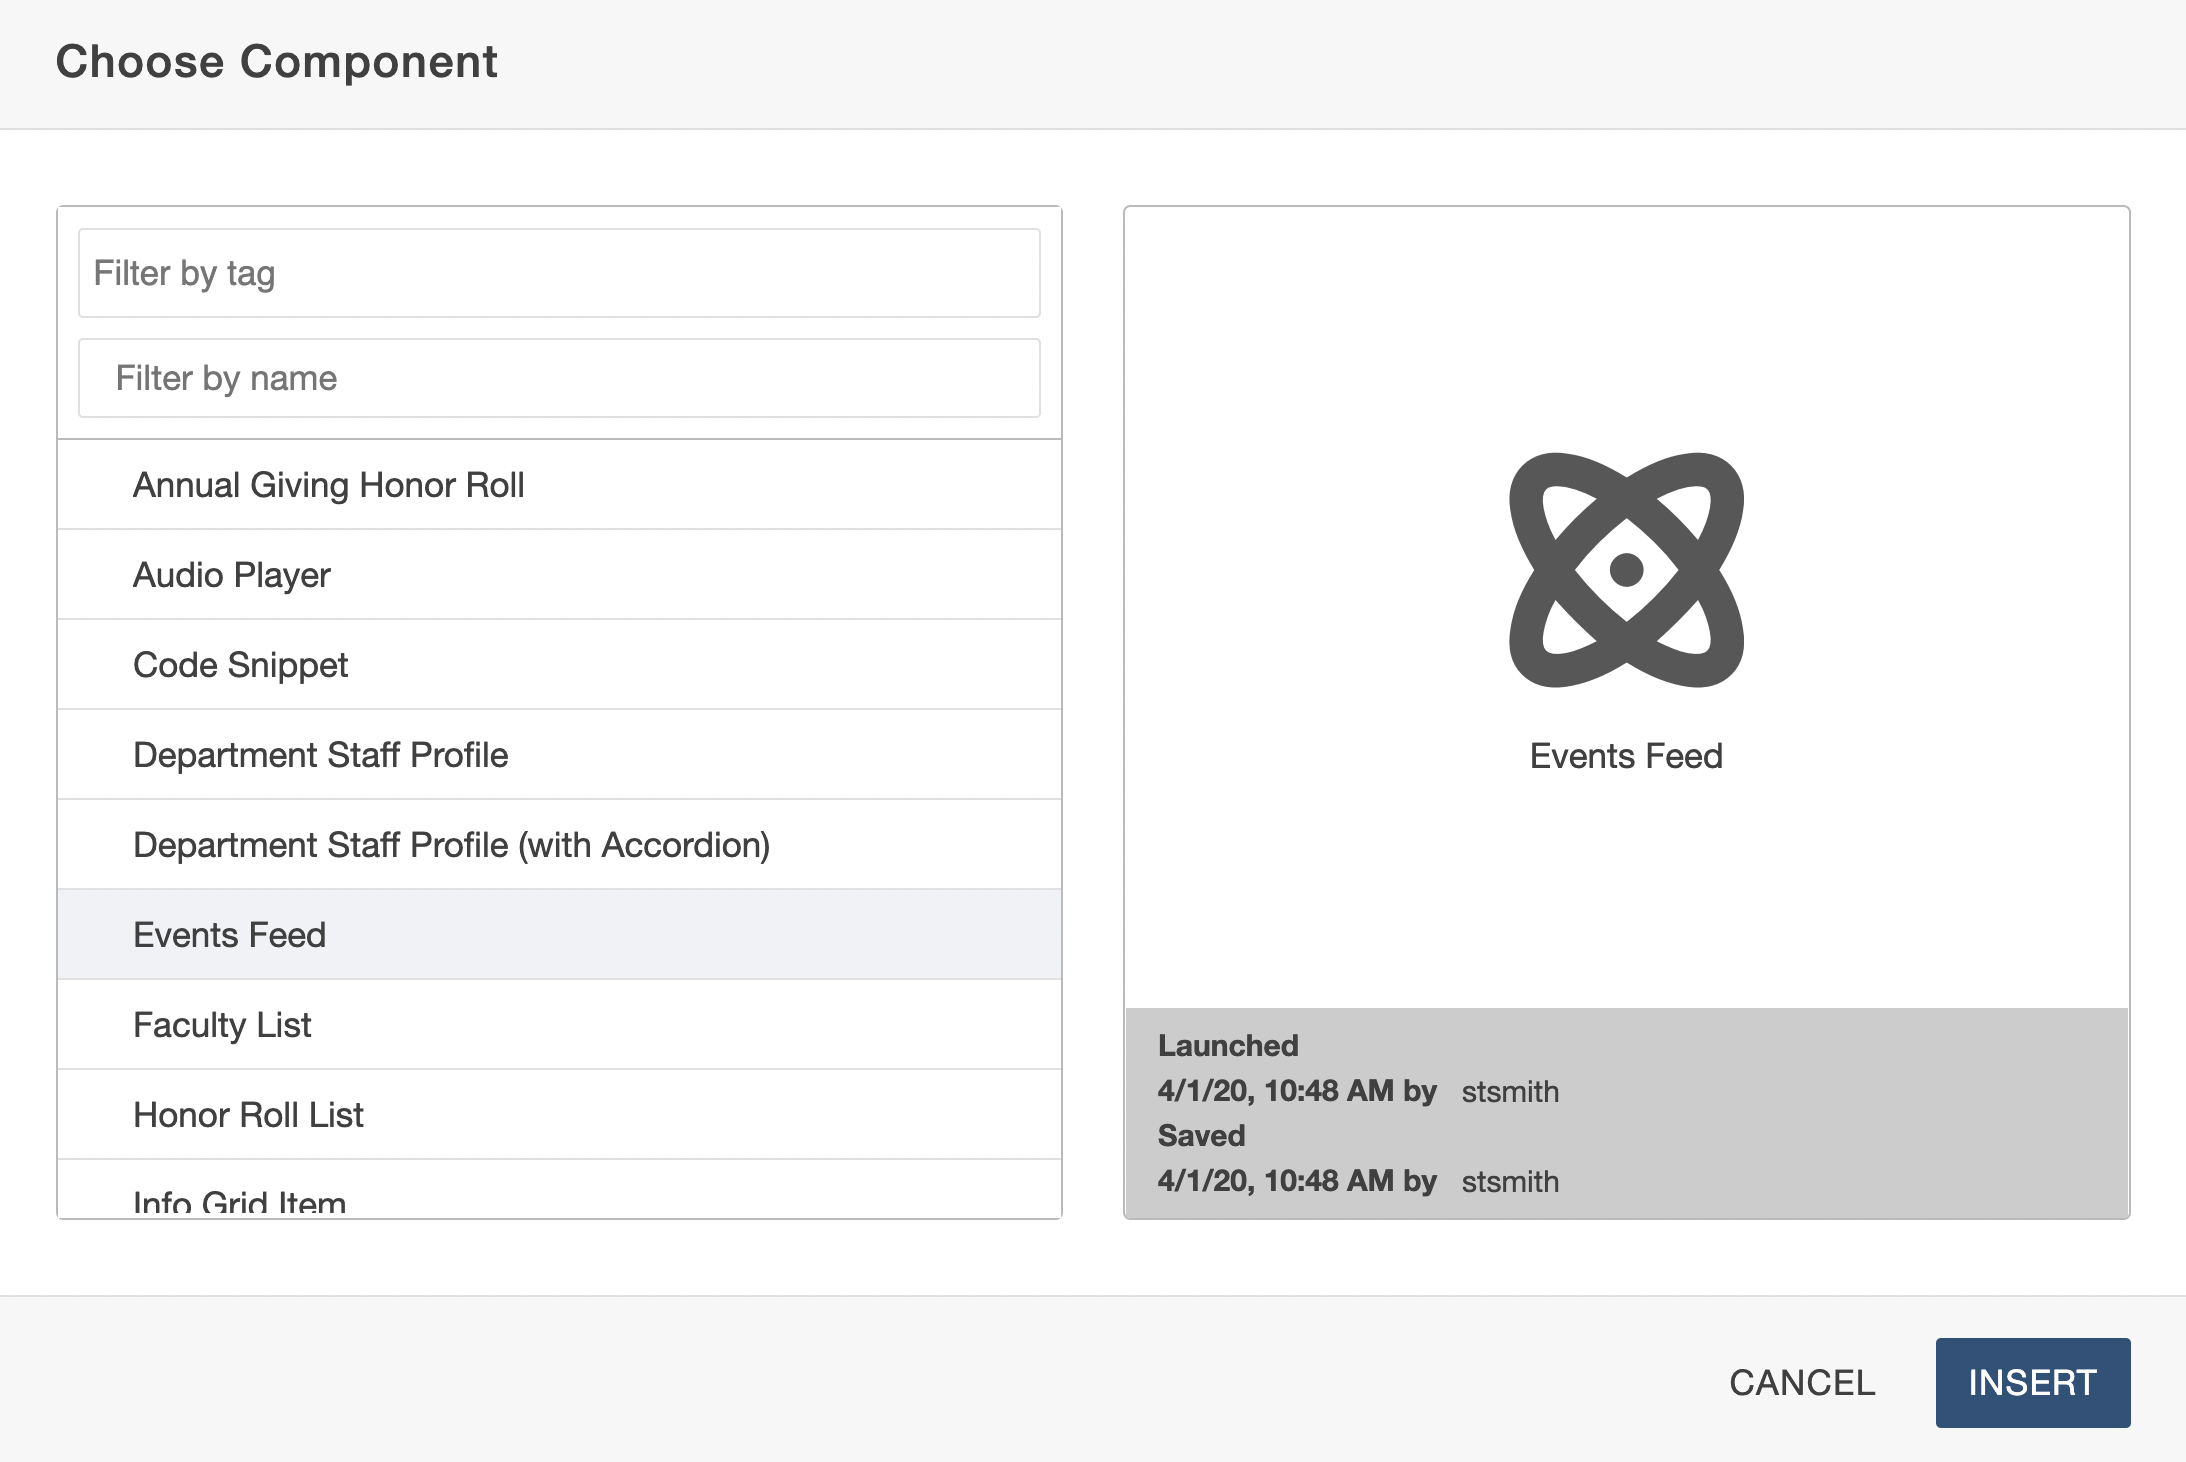The height and width of the screenshot is (1462, 2186).
Task: Click the Events Feed atom icon preview
Action: point(1626,570)
